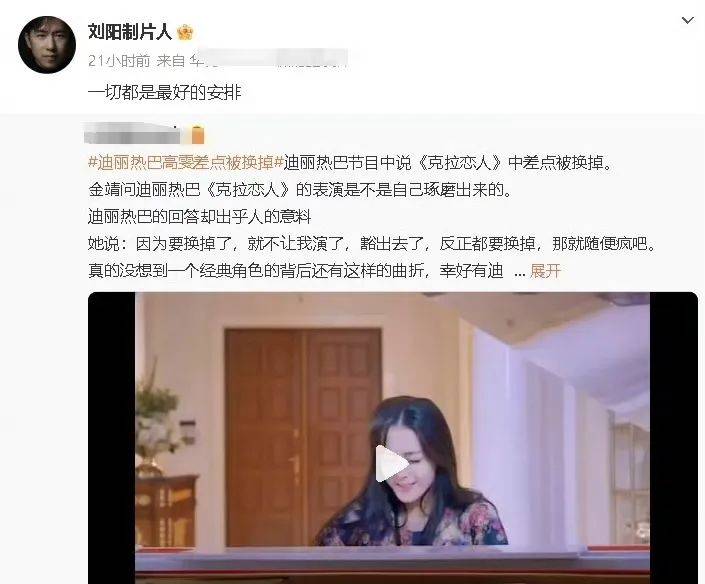
Task: Open hashtag #迪丽热巴高雯差点被换掉#
Action: point(186,163)
